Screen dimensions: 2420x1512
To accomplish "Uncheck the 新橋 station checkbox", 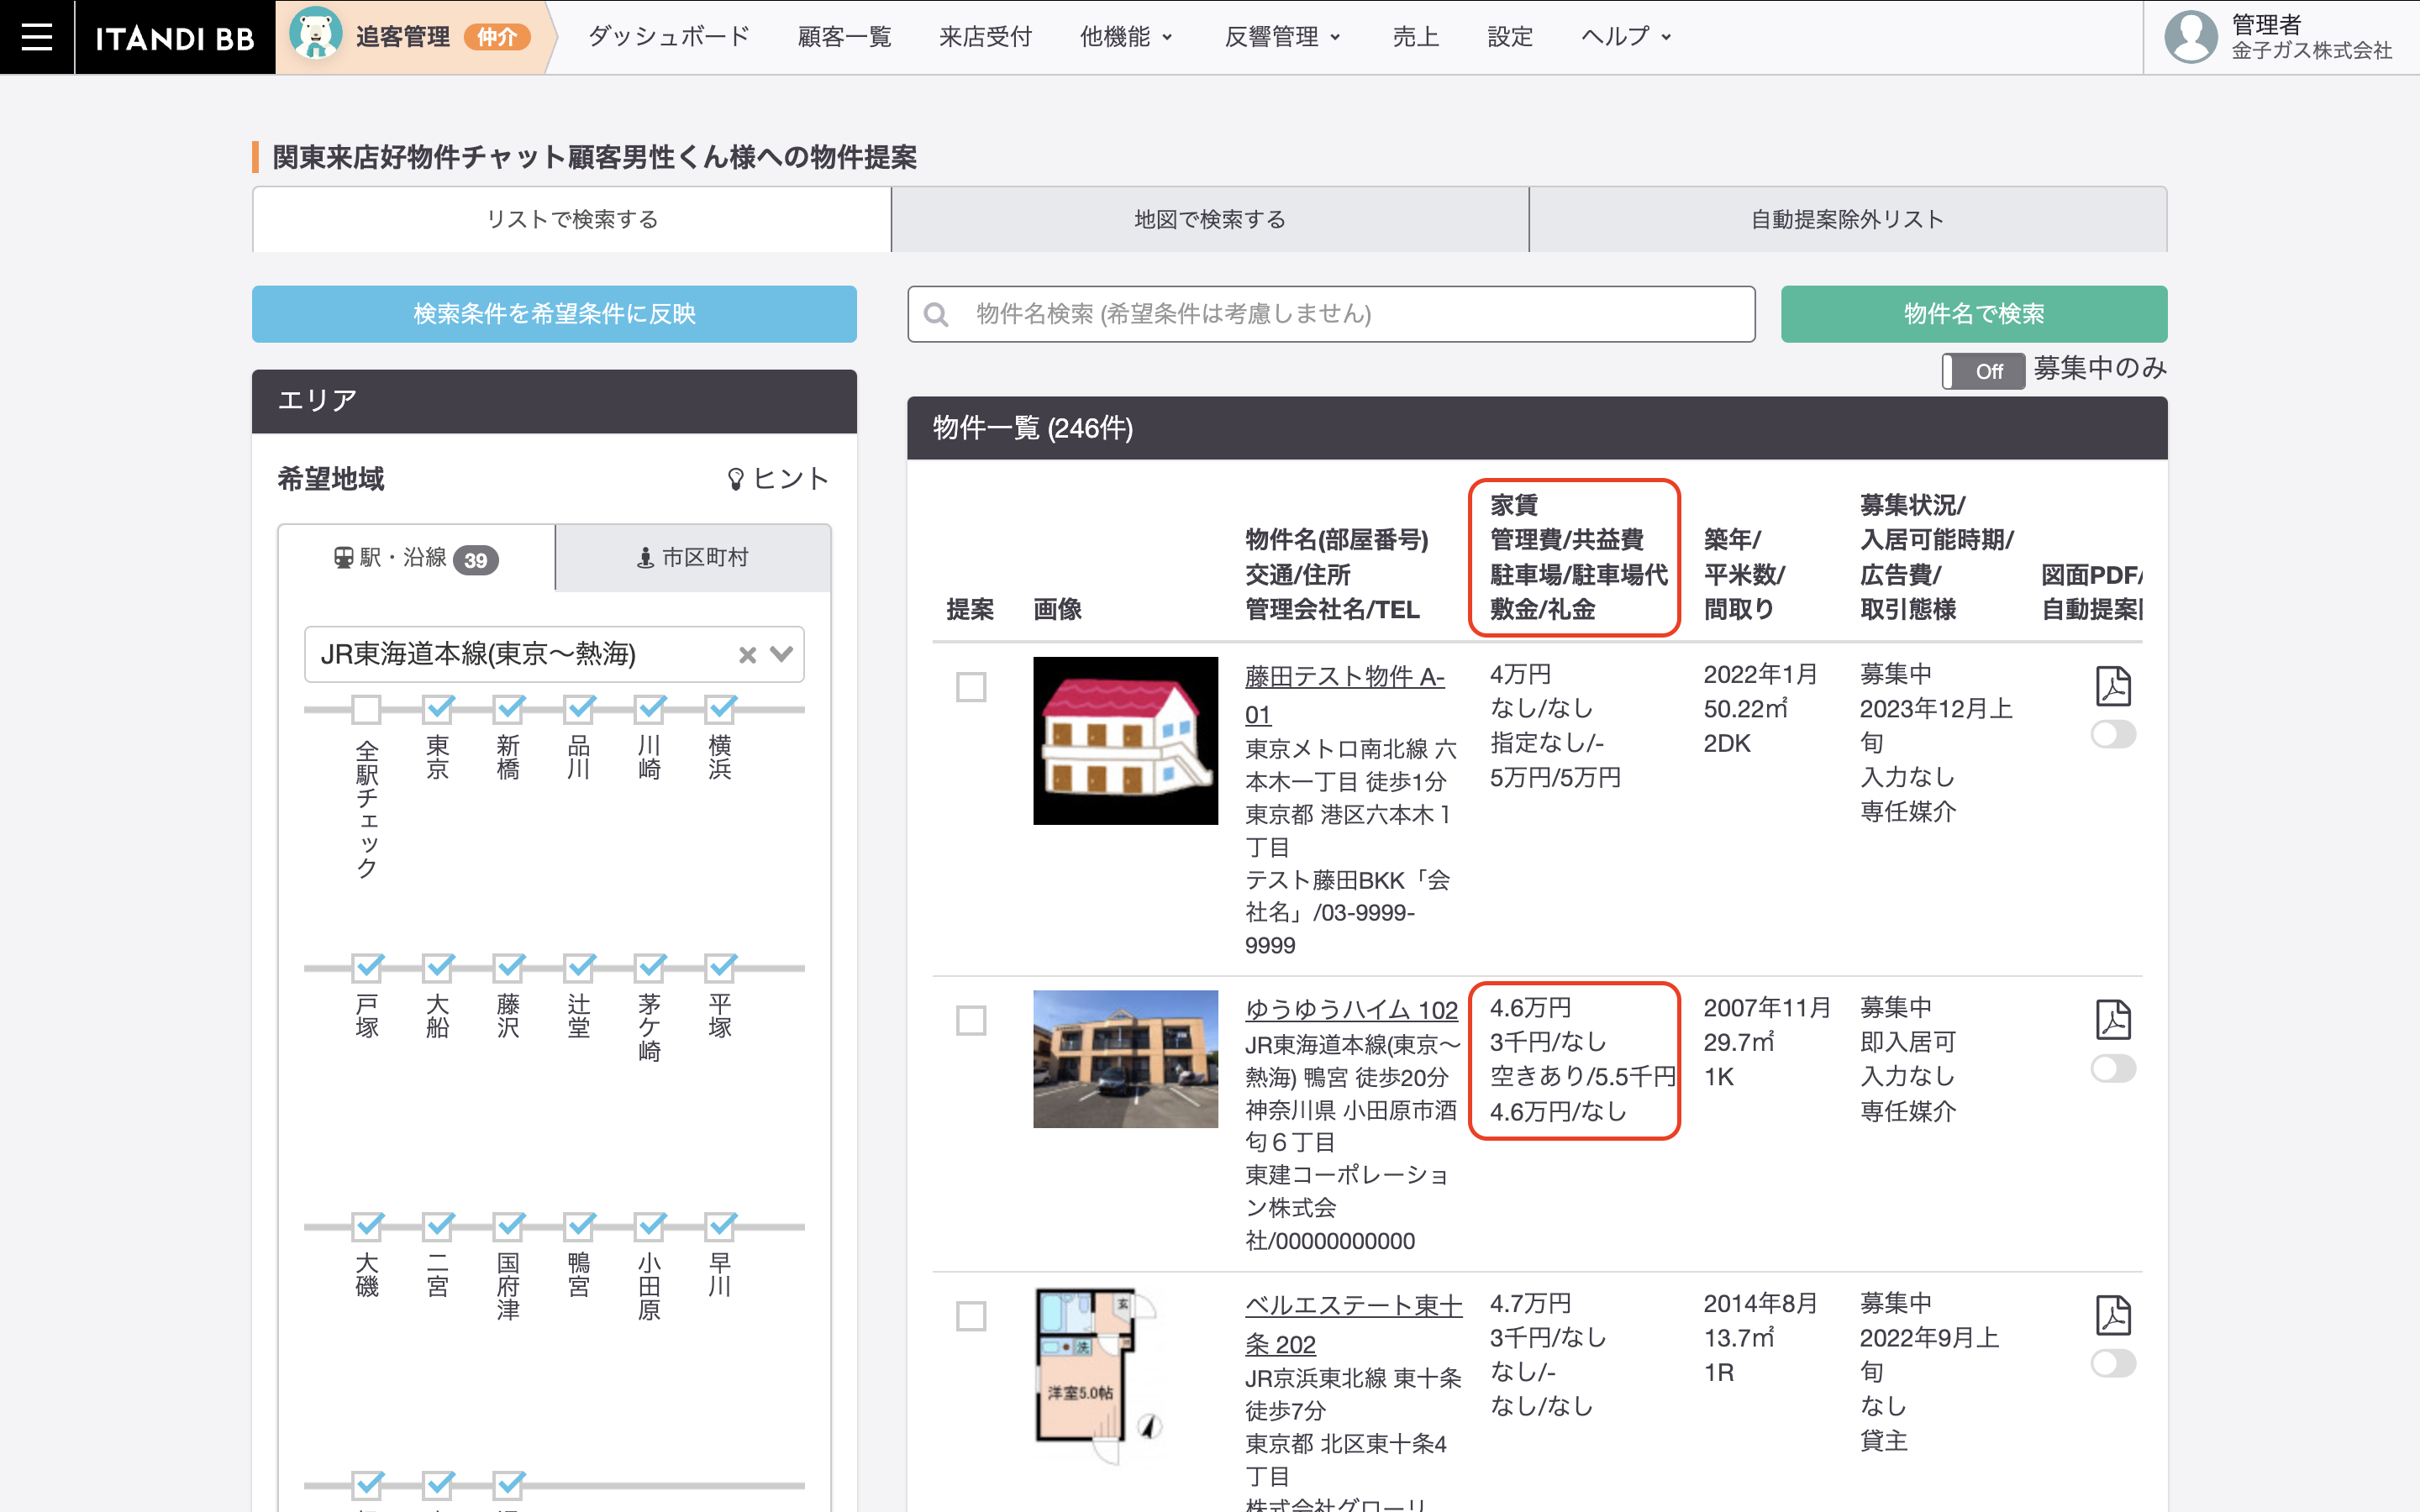I will [x=509, y=709].
